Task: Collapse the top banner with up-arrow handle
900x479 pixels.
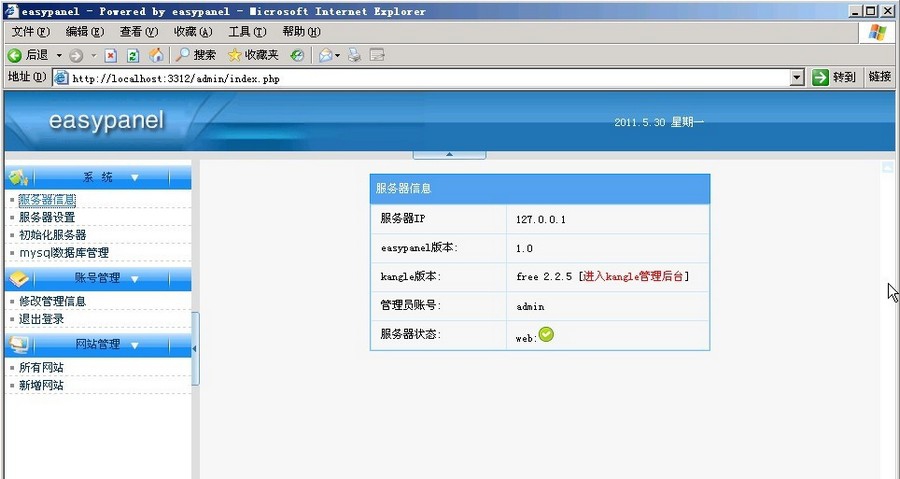Action: 449,154
